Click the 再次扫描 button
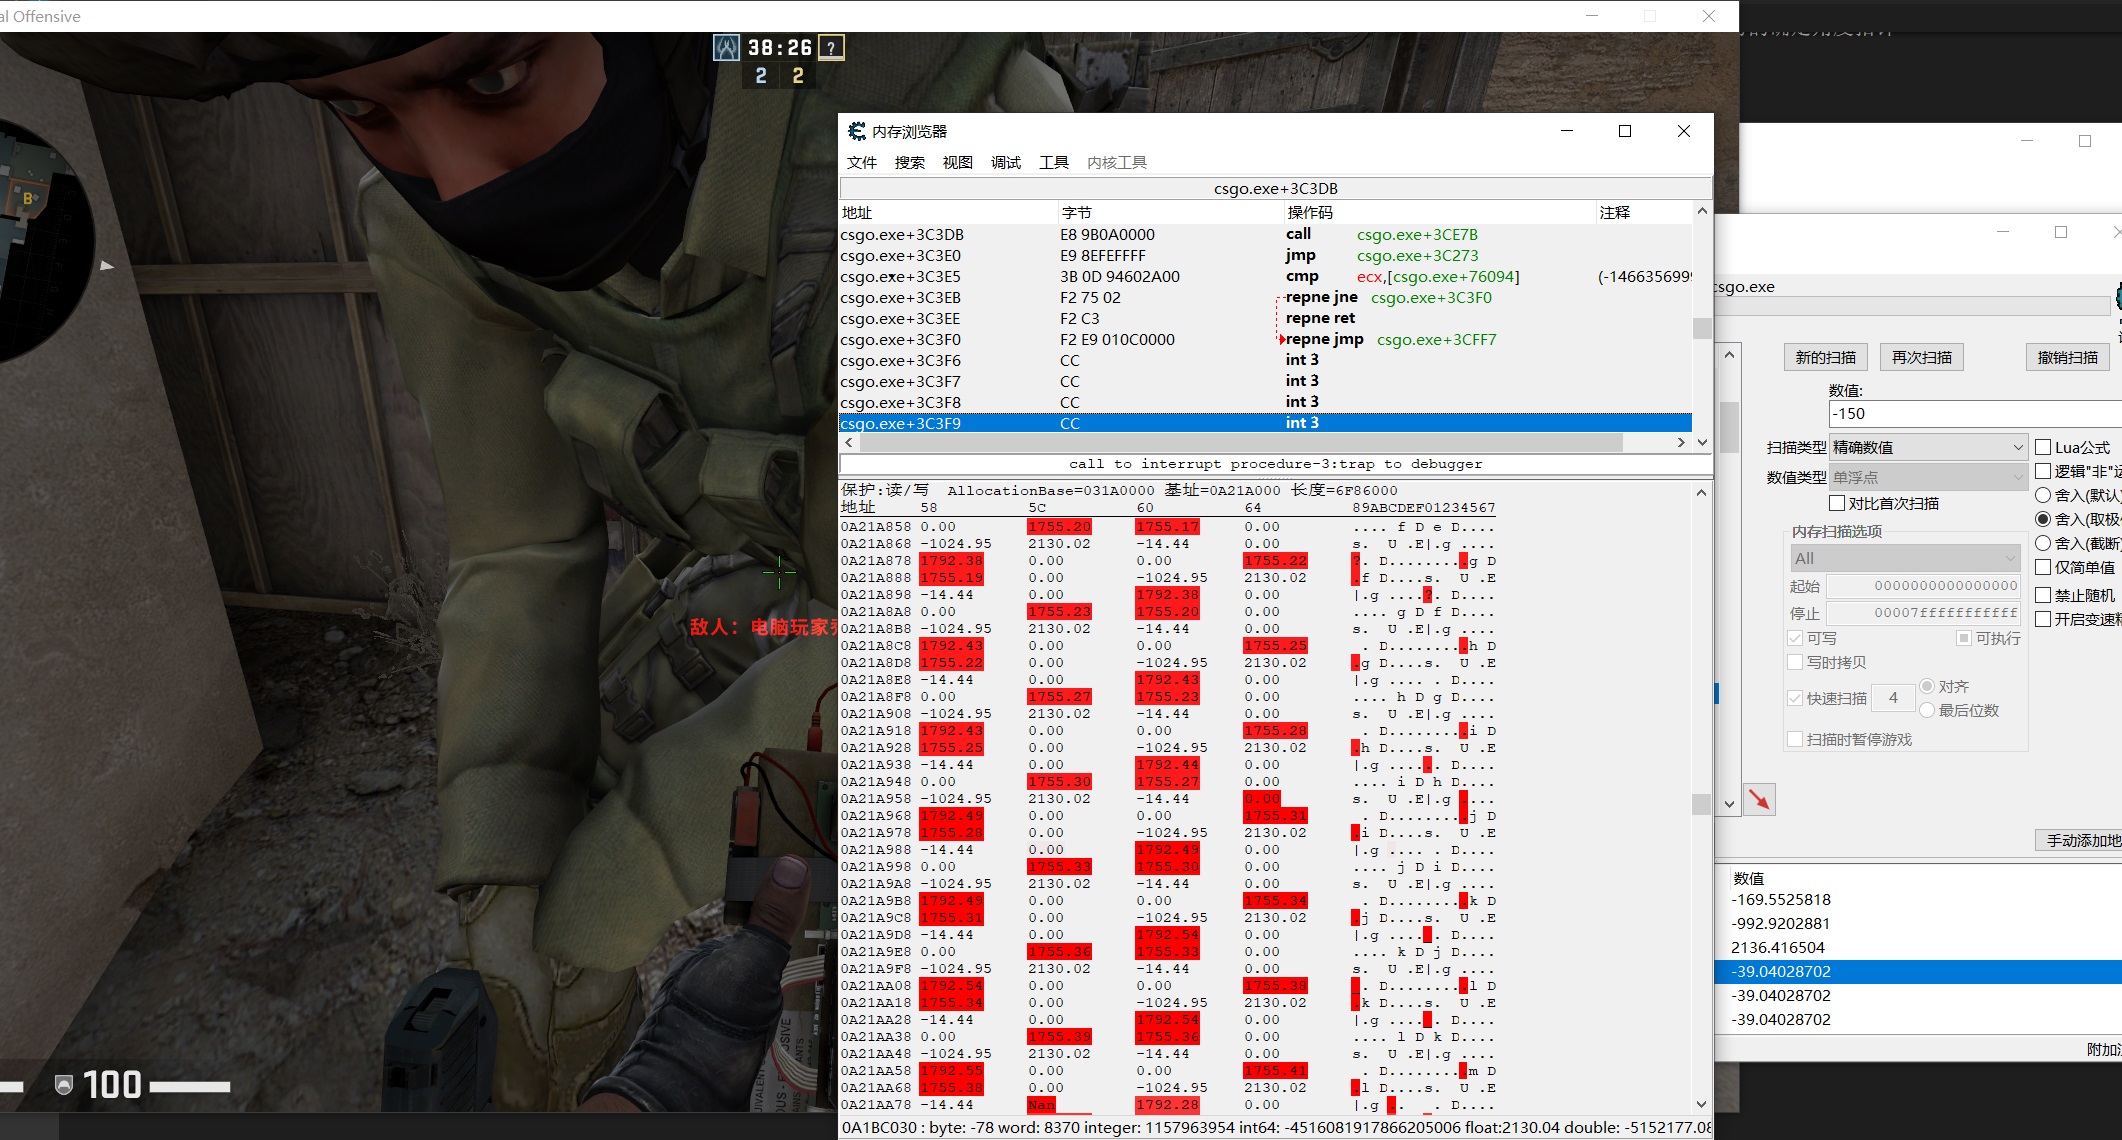Viewport: 2122px width, 1140px height. (x=1922, y=357)
